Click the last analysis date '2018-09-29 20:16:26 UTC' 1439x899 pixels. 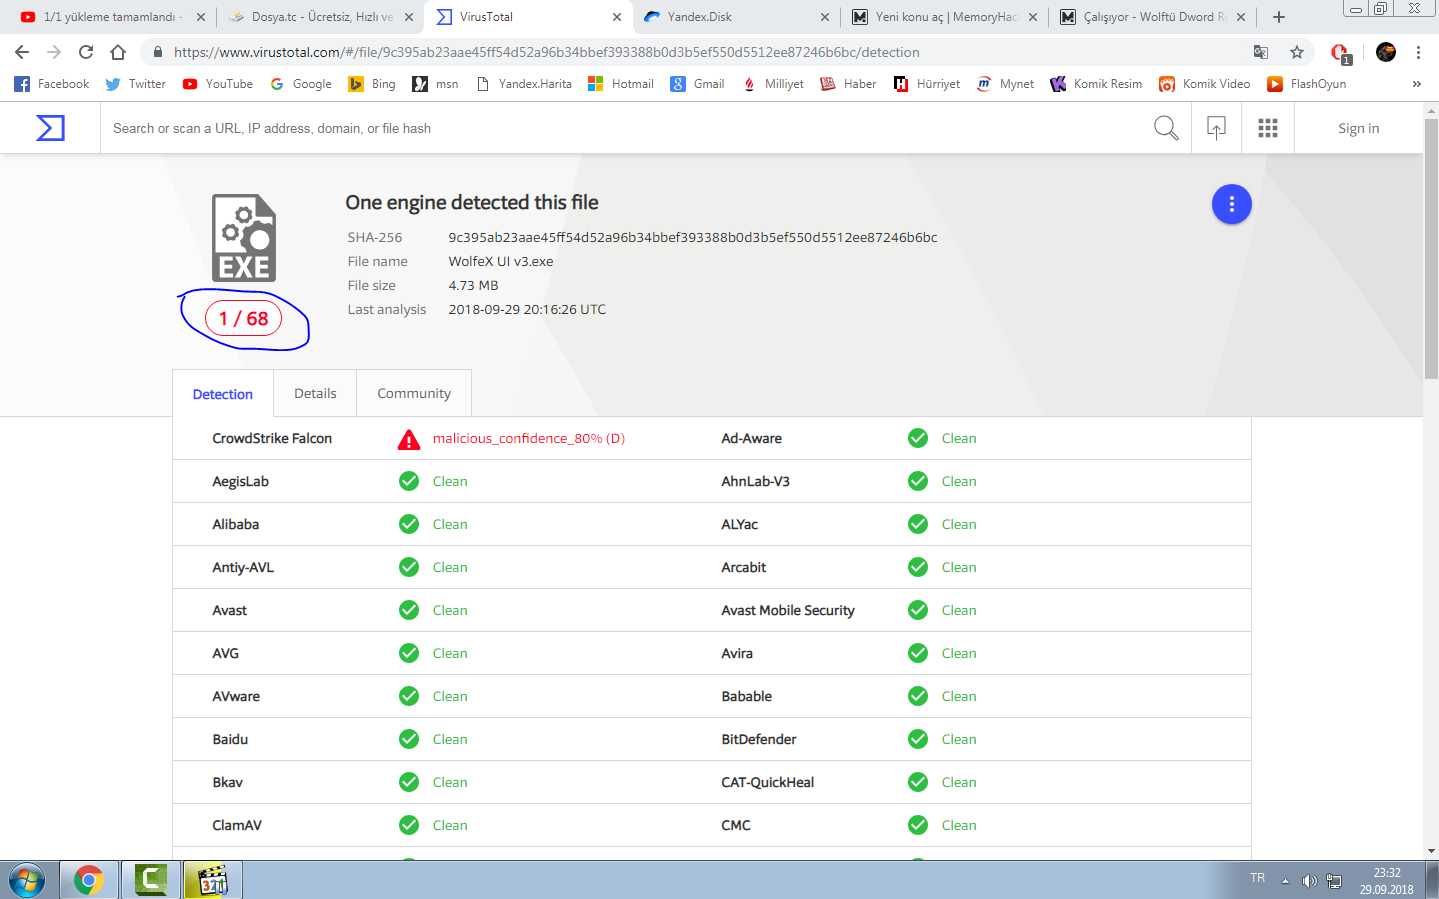click(x=527, y=309)
